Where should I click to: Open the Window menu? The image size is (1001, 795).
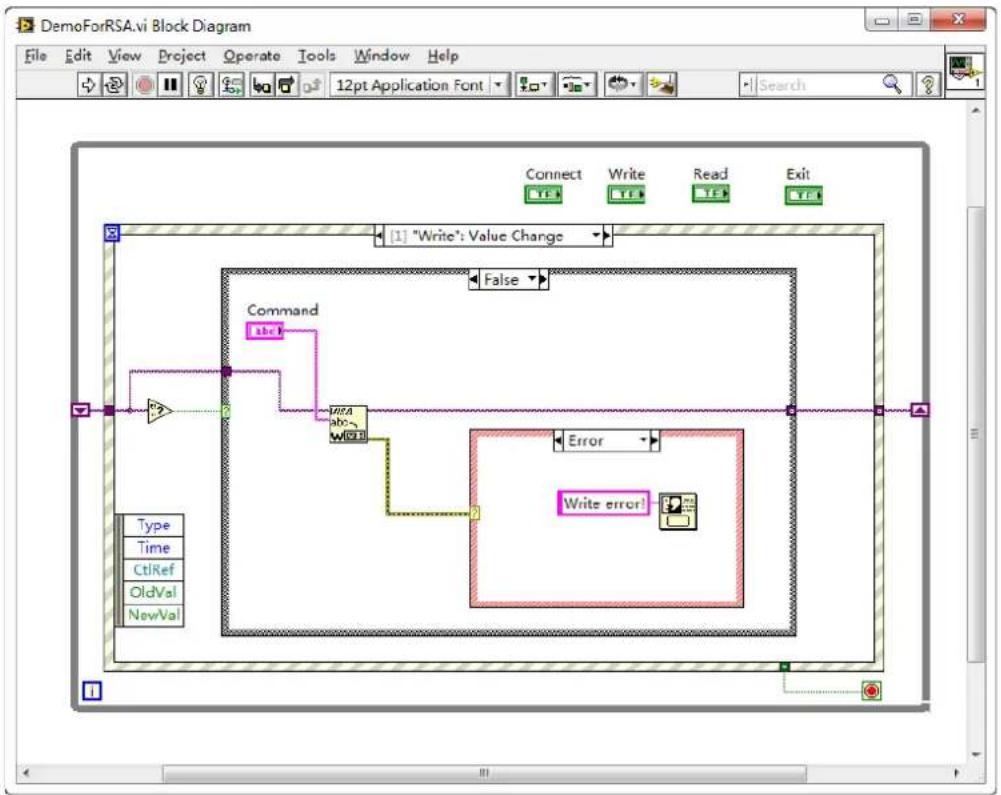(382, 56)
